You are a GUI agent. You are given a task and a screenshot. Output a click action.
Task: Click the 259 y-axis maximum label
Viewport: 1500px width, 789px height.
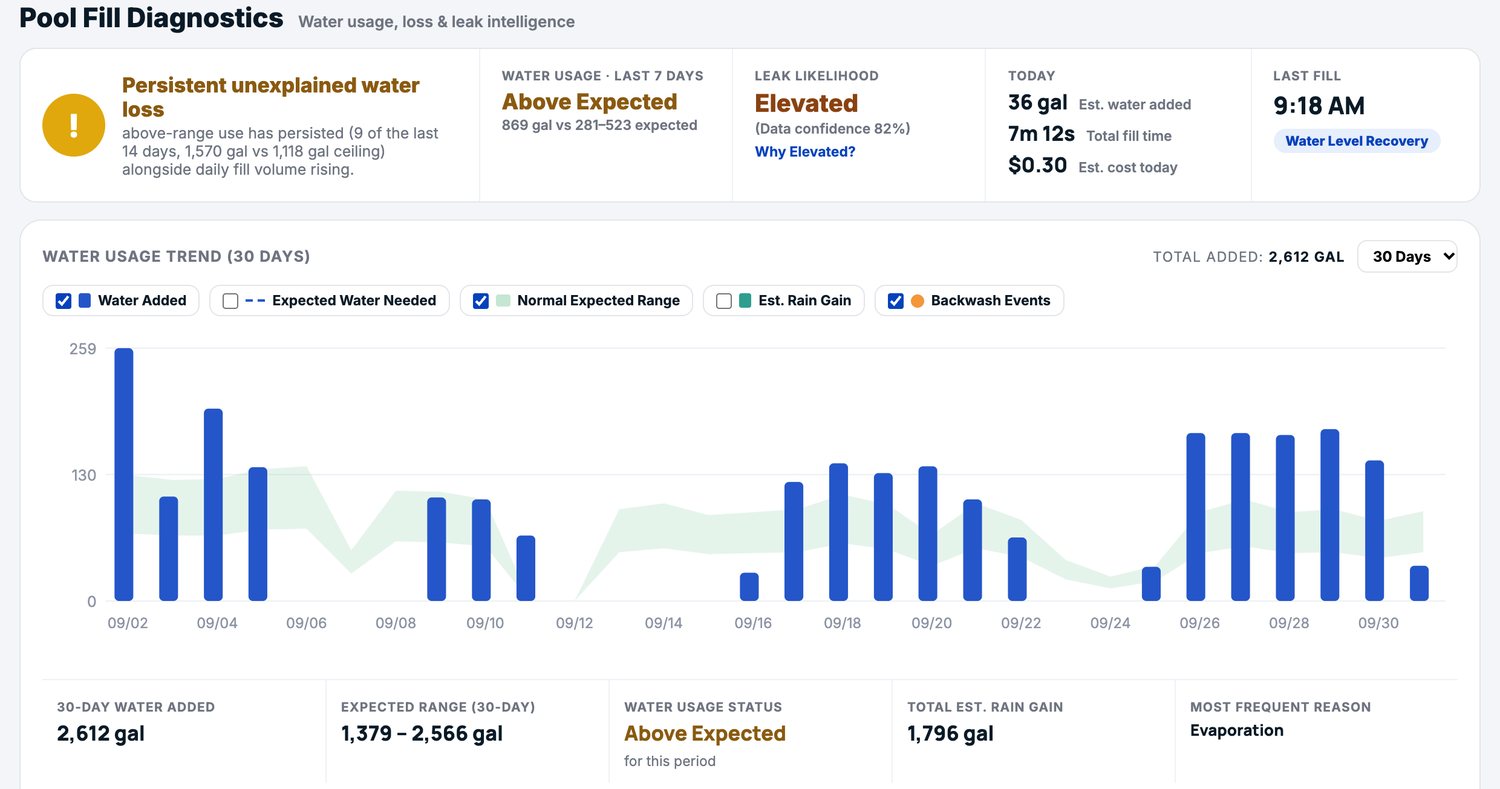[x=84, y=348]
